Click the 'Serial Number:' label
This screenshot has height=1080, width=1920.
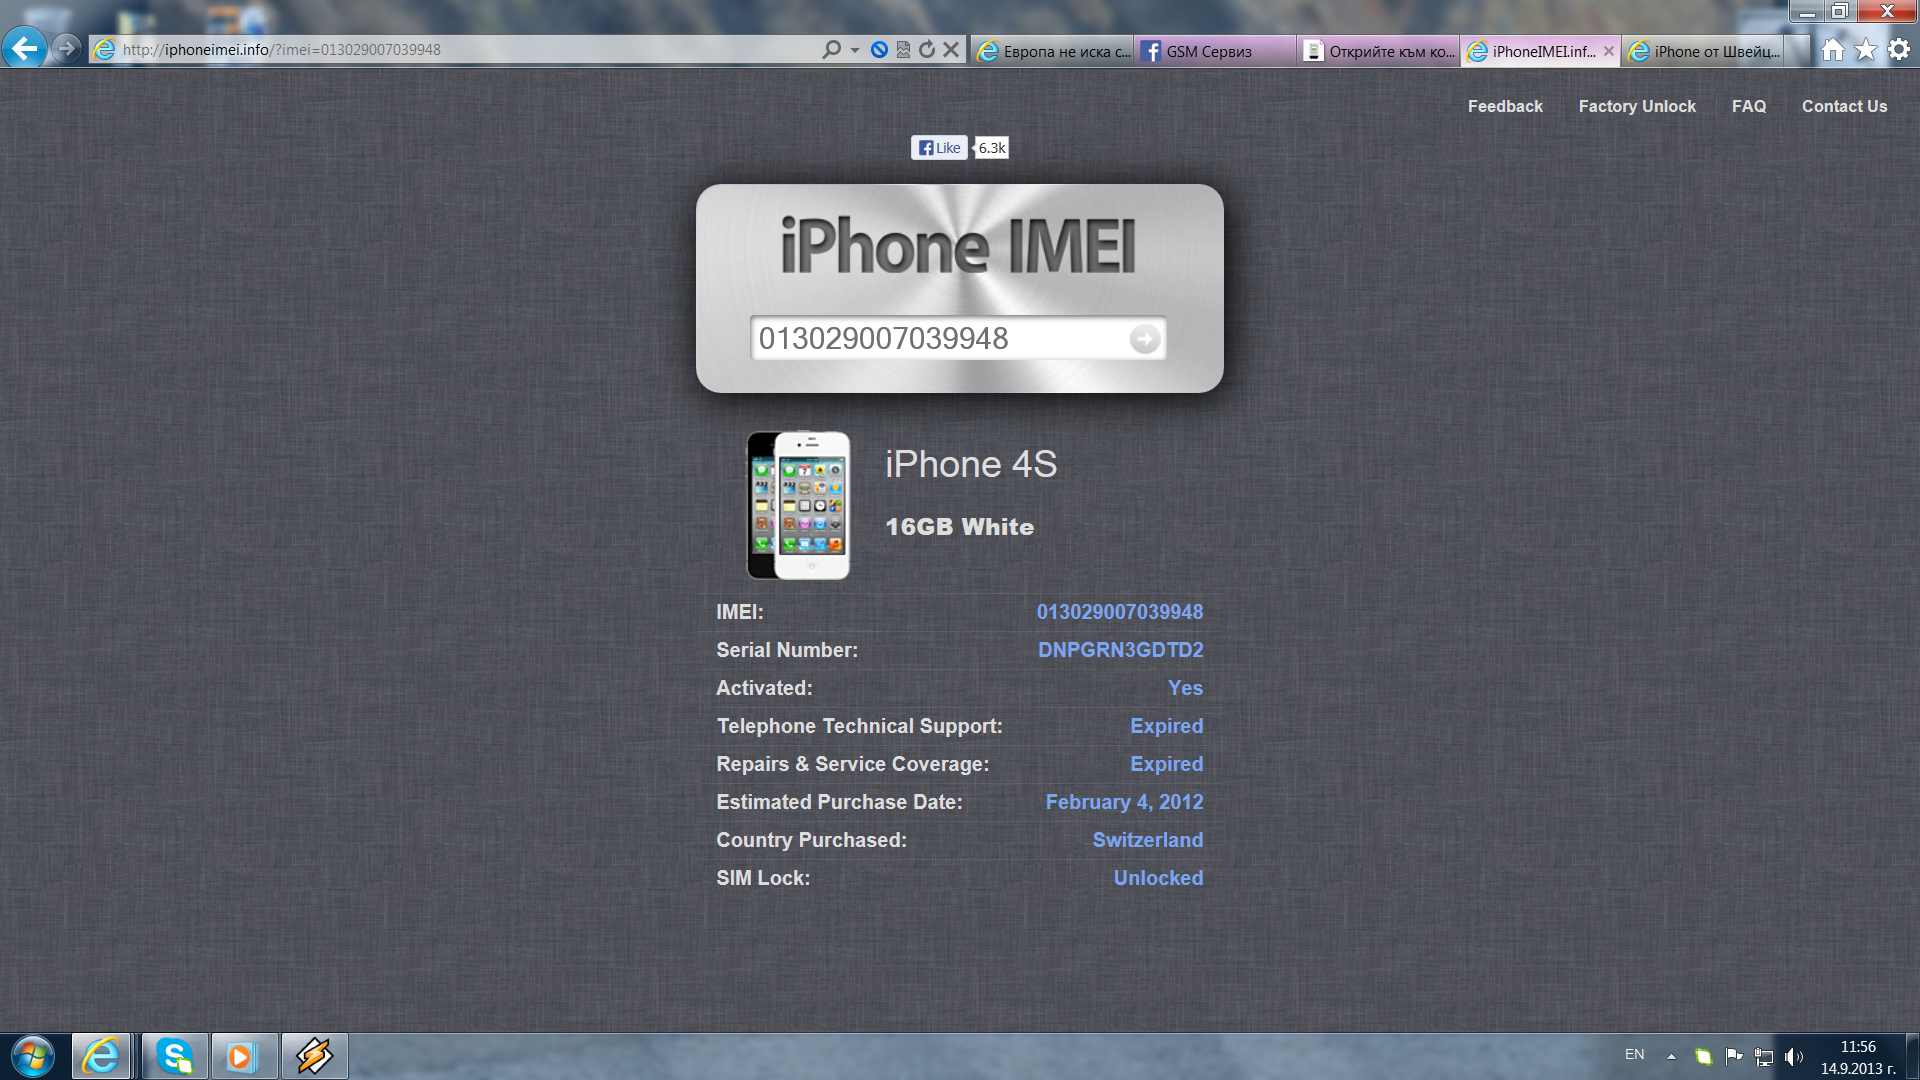[787, 650]
